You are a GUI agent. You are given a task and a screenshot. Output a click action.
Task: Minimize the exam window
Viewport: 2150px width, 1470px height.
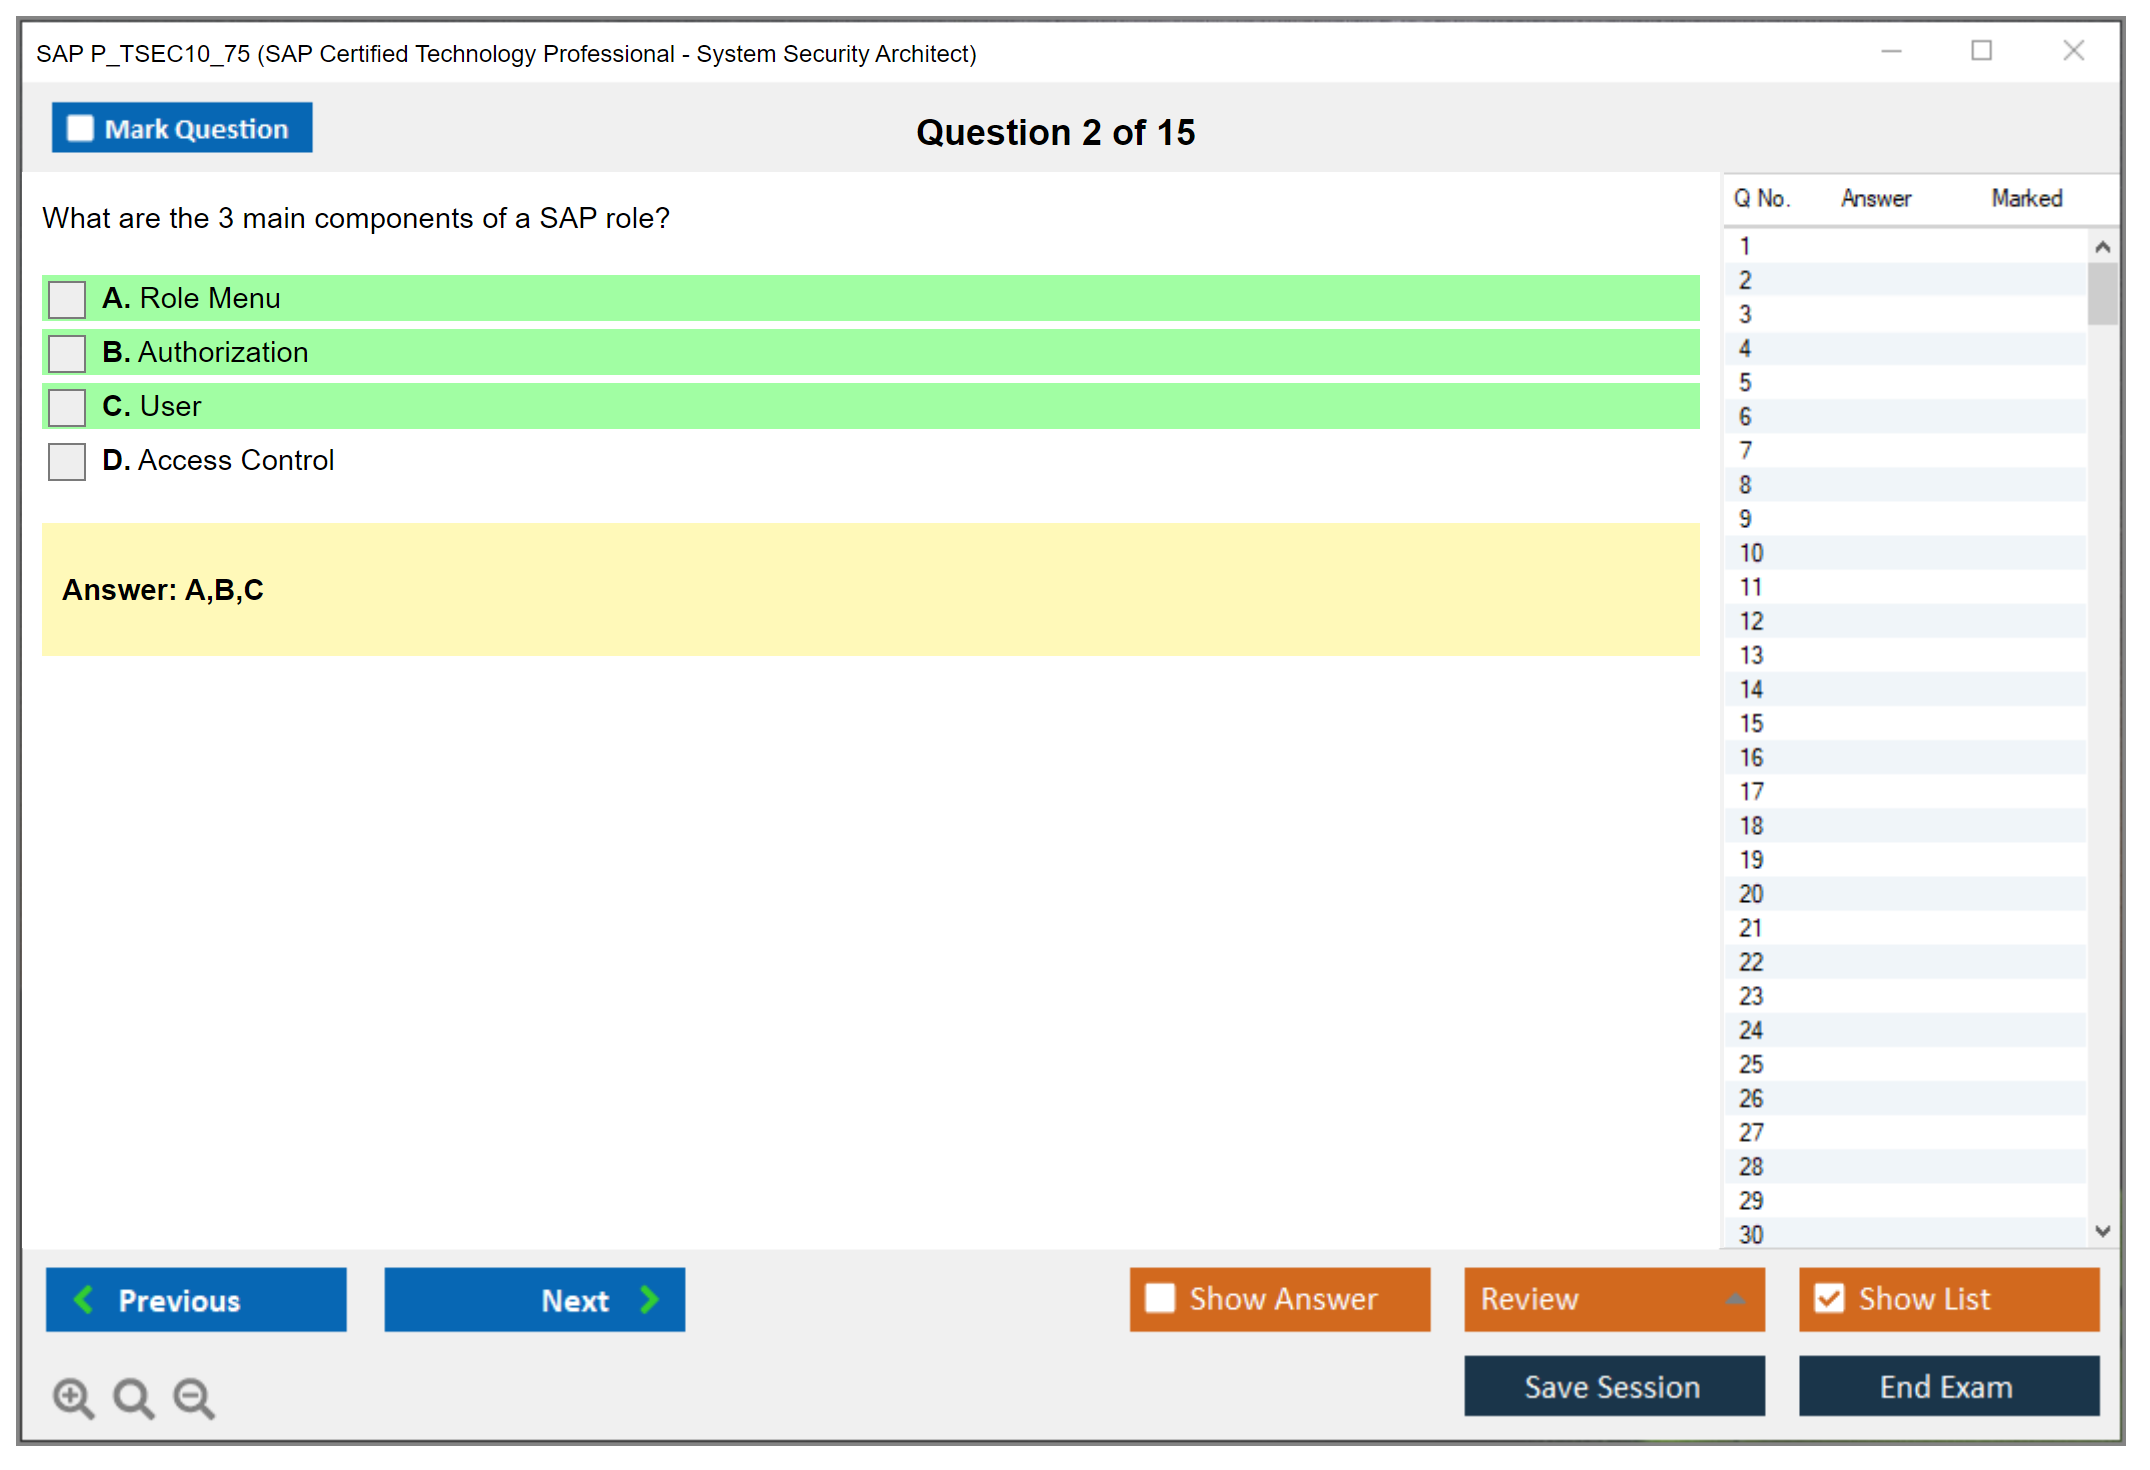pyautogui.click(x=1891, y=51)
